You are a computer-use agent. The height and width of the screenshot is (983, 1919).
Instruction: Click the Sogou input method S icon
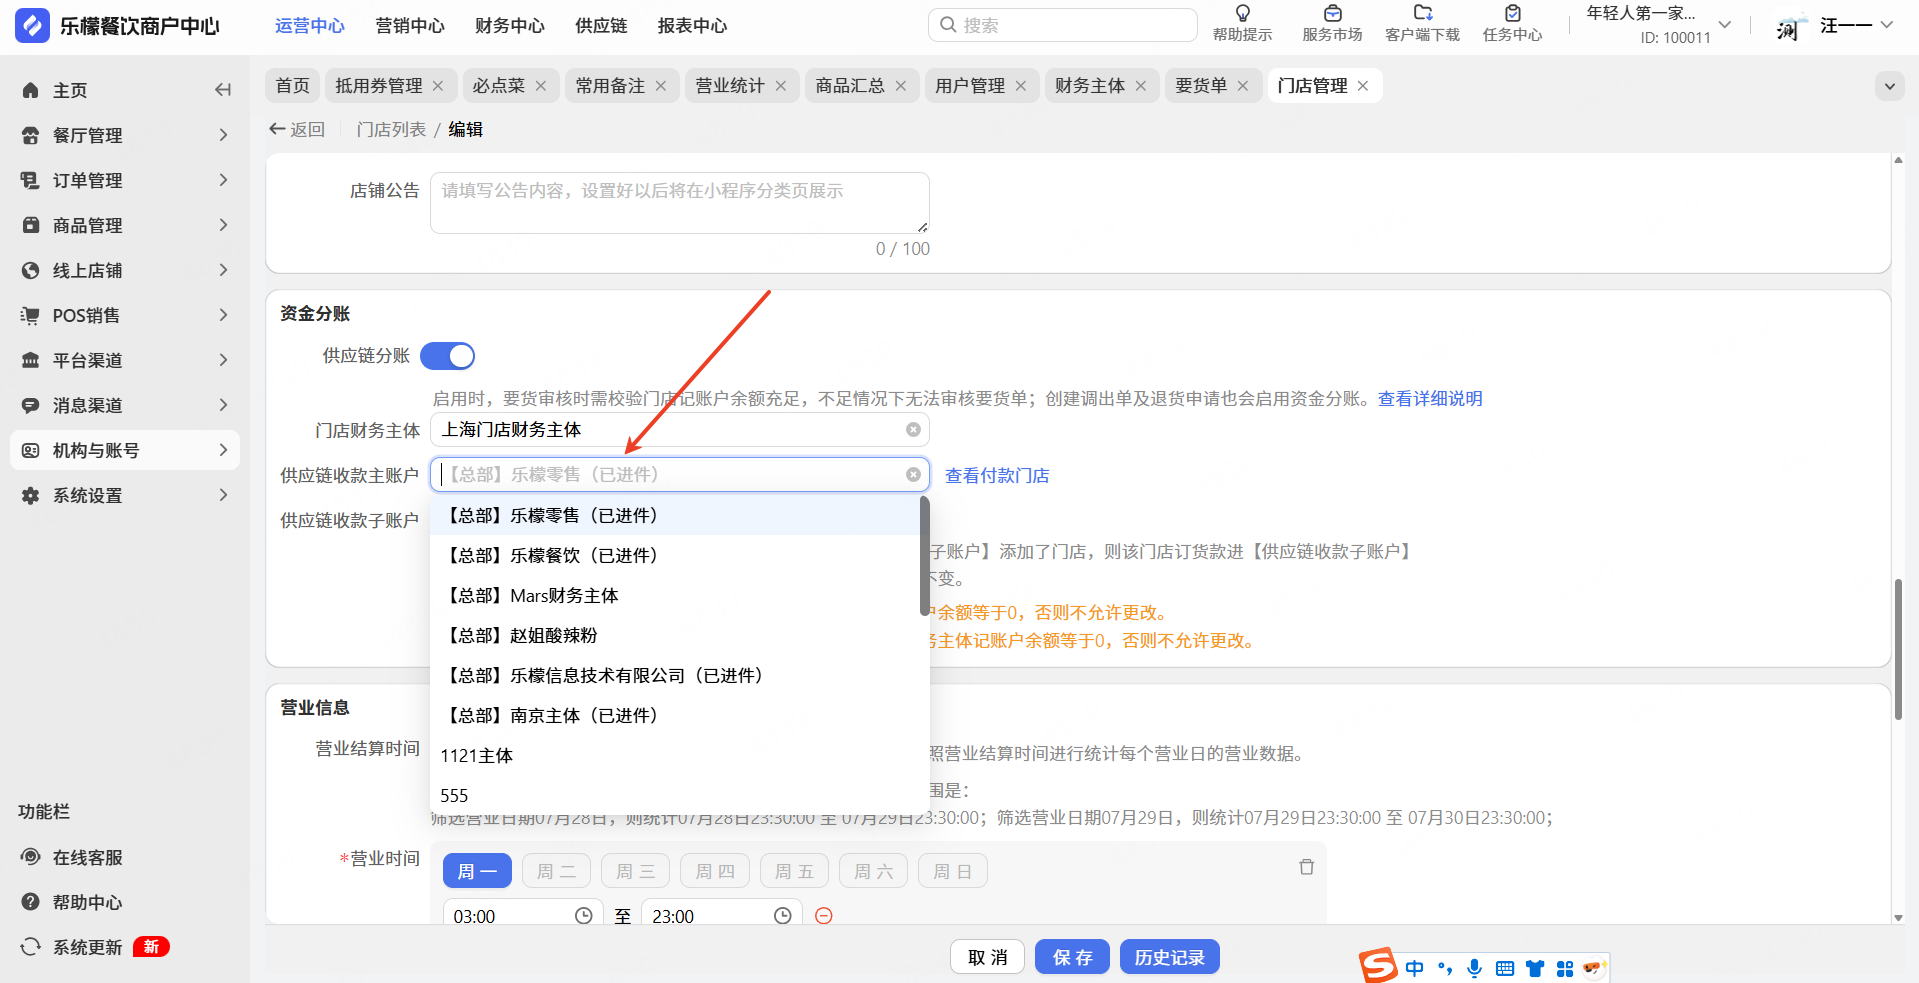pos(1378,966)
